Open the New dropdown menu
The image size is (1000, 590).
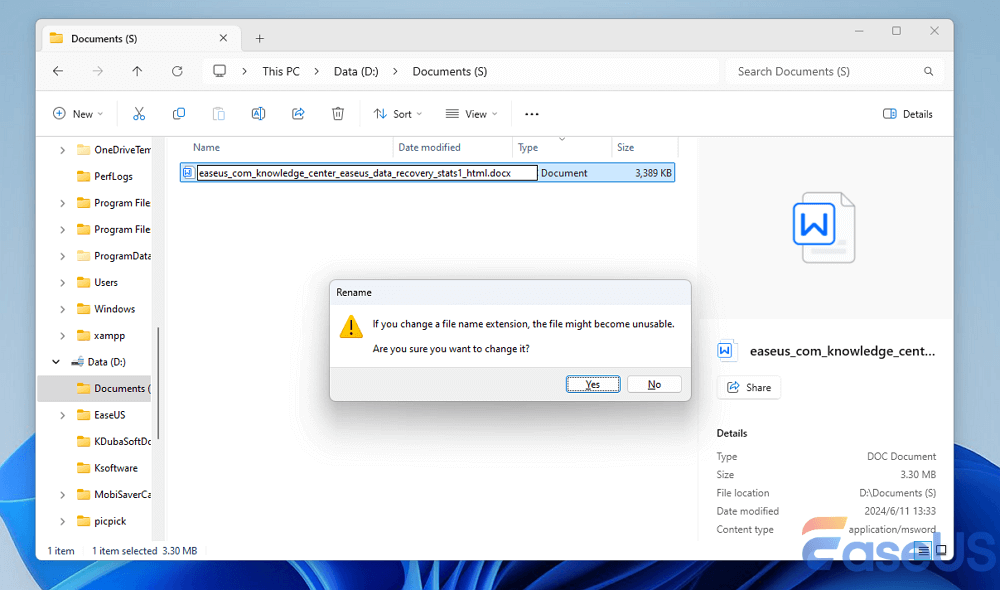pyautogui.click(x=78, y=114)
